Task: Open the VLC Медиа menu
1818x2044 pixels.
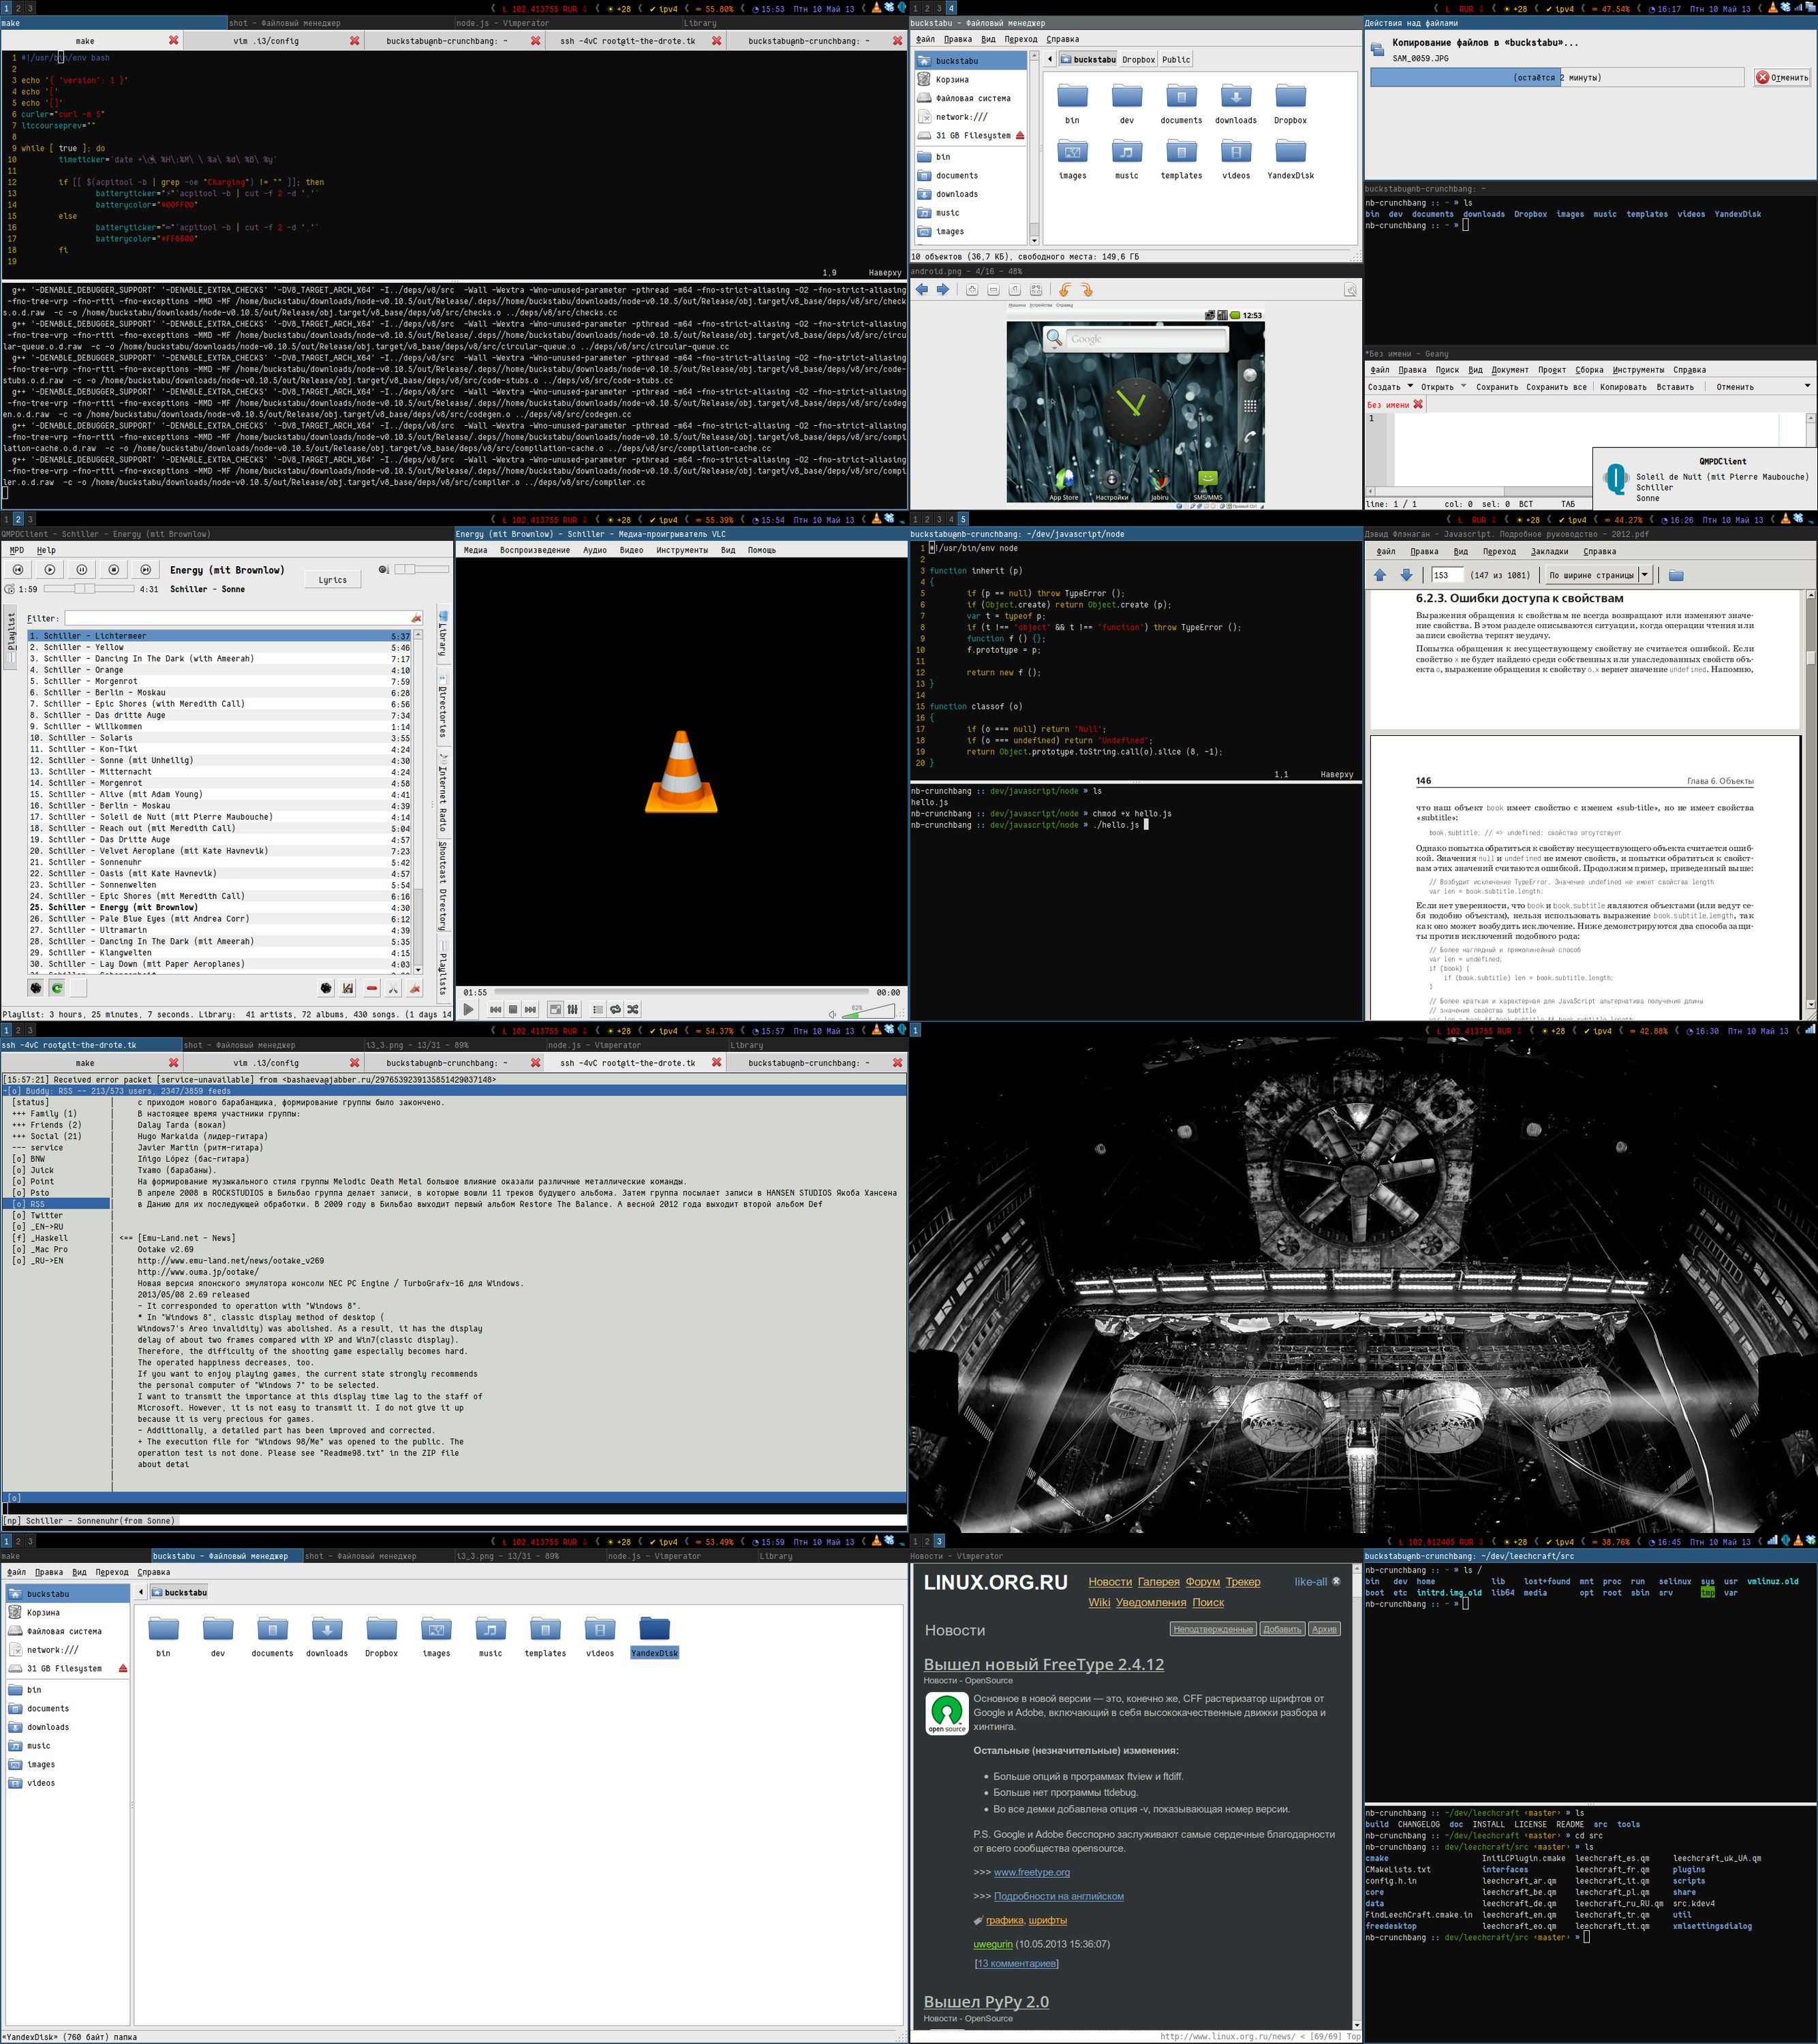Action: [x=475, y=550]
